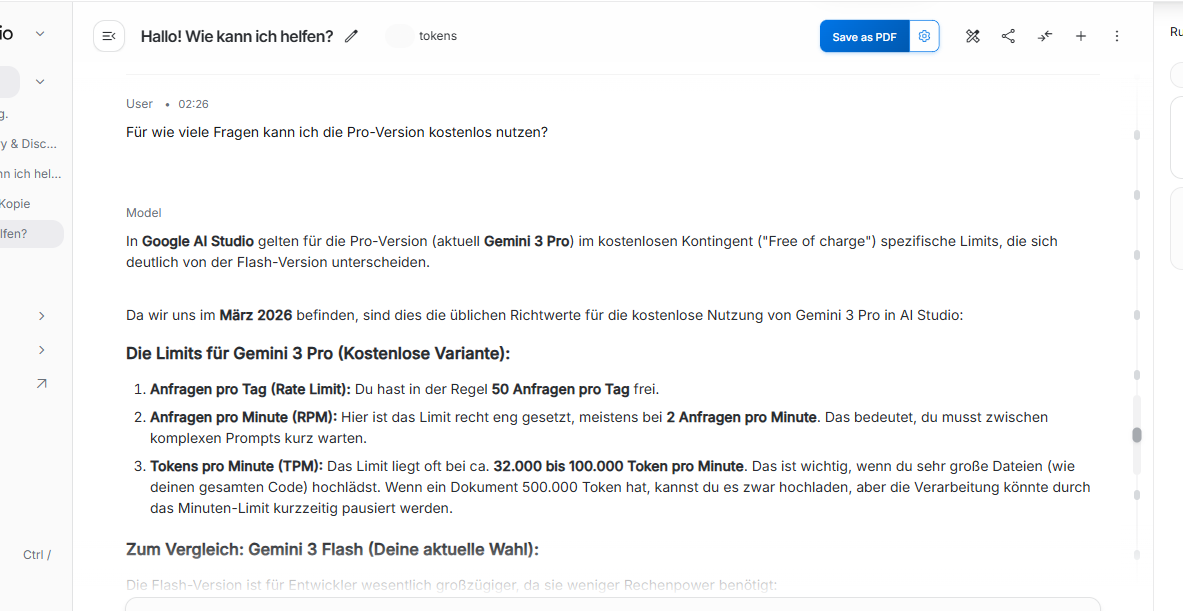Viewport: 1183px width, 611px height.
Task: Start a new chat with the plus icon
Action: [1080, 36]
